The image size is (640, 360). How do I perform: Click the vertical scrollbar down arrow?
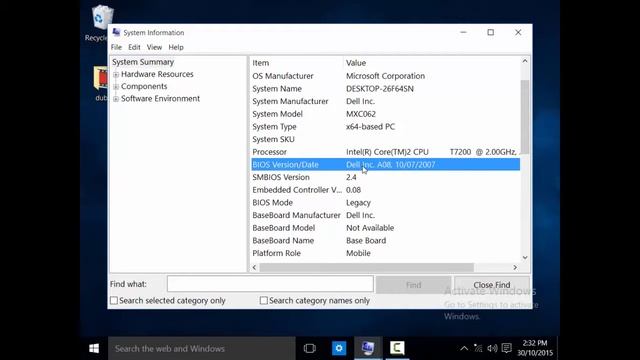point(525,257)
